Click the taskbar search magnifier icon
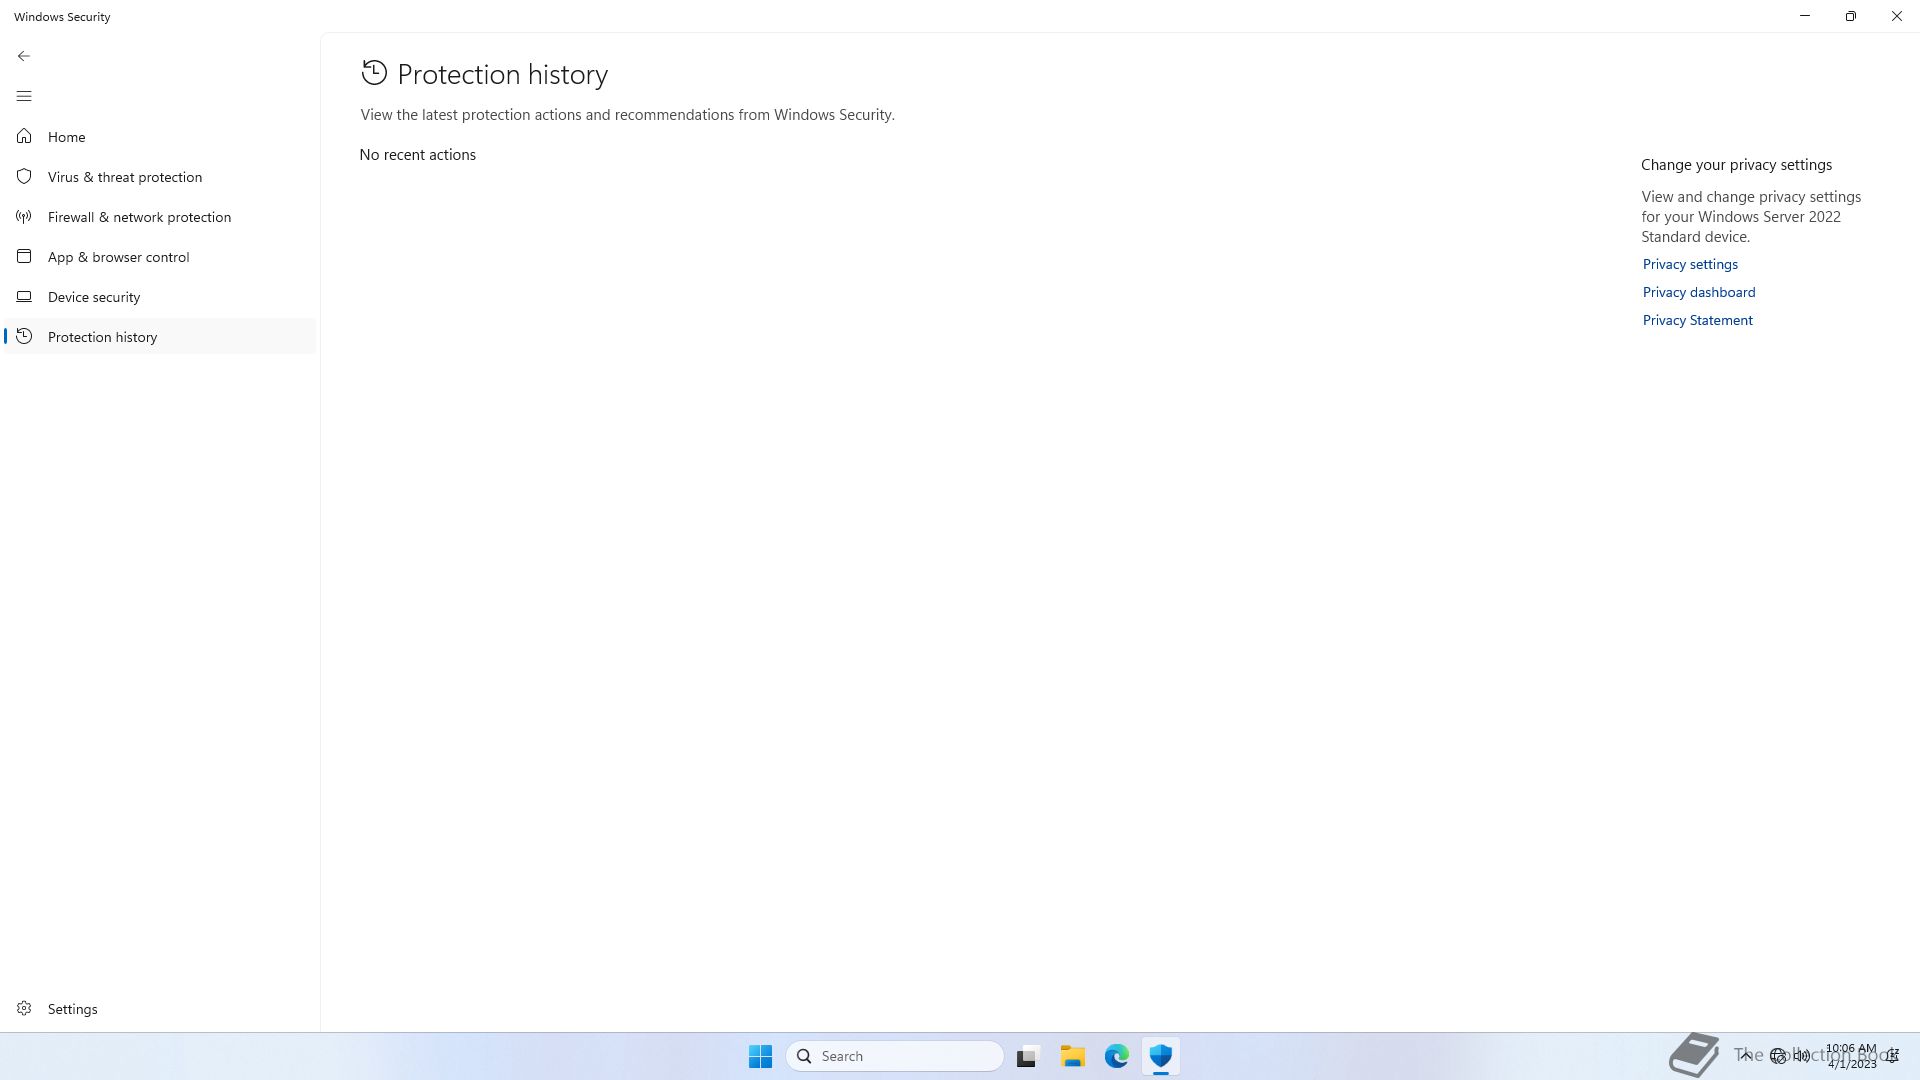Image resolution: width=1920 pixels, height=1080 pixels. 804,1056
